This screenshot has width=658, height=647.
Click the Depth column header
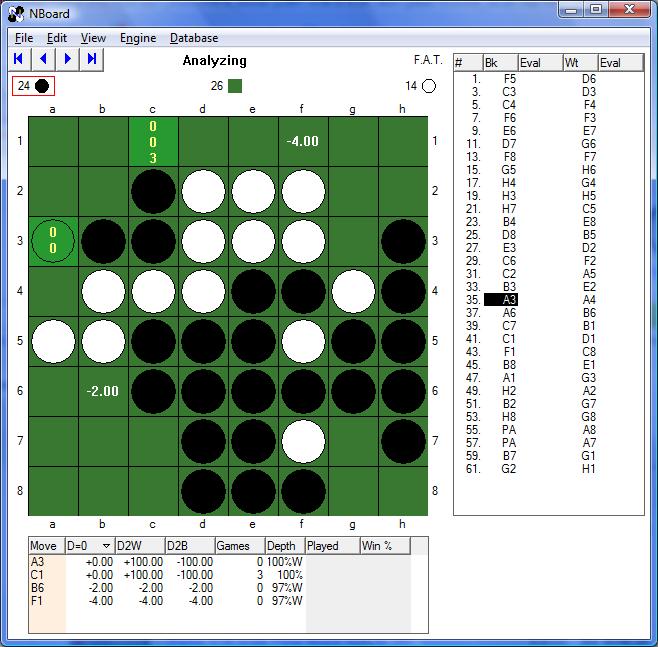click(x=284, y=546)
